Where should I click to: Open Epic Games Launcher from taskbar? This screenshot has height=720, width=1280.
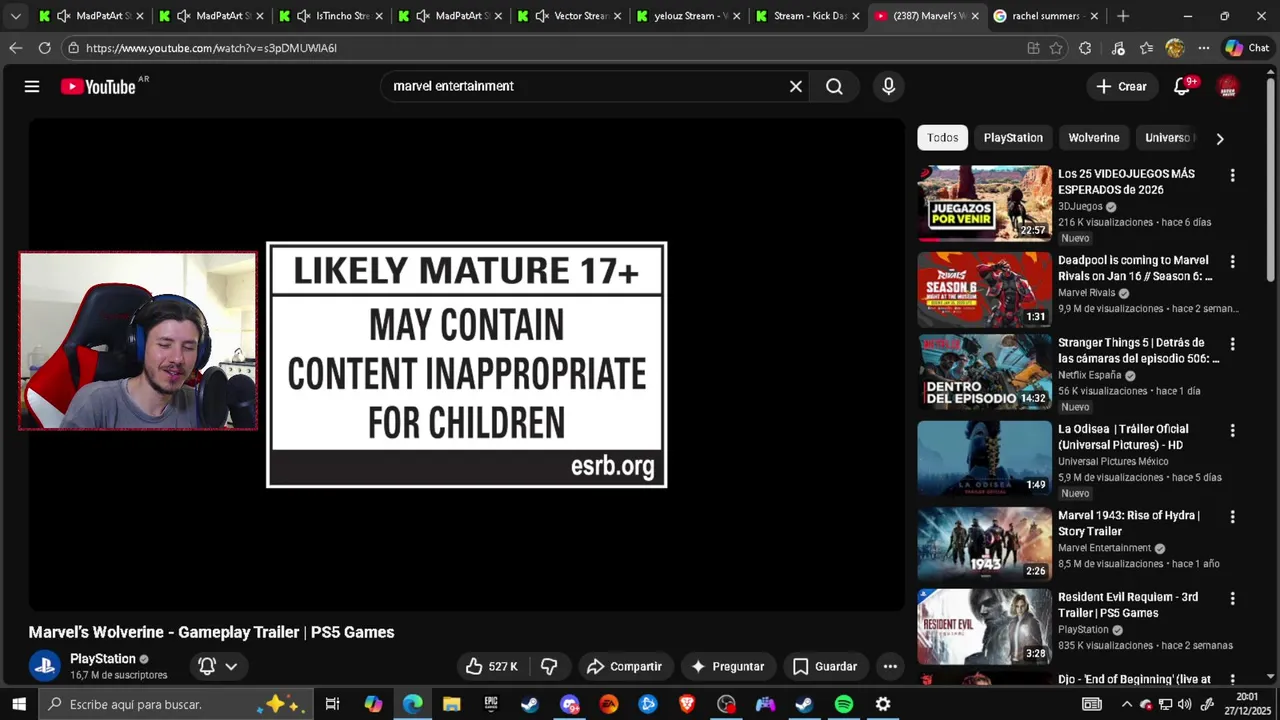click(x=491, y=704)
